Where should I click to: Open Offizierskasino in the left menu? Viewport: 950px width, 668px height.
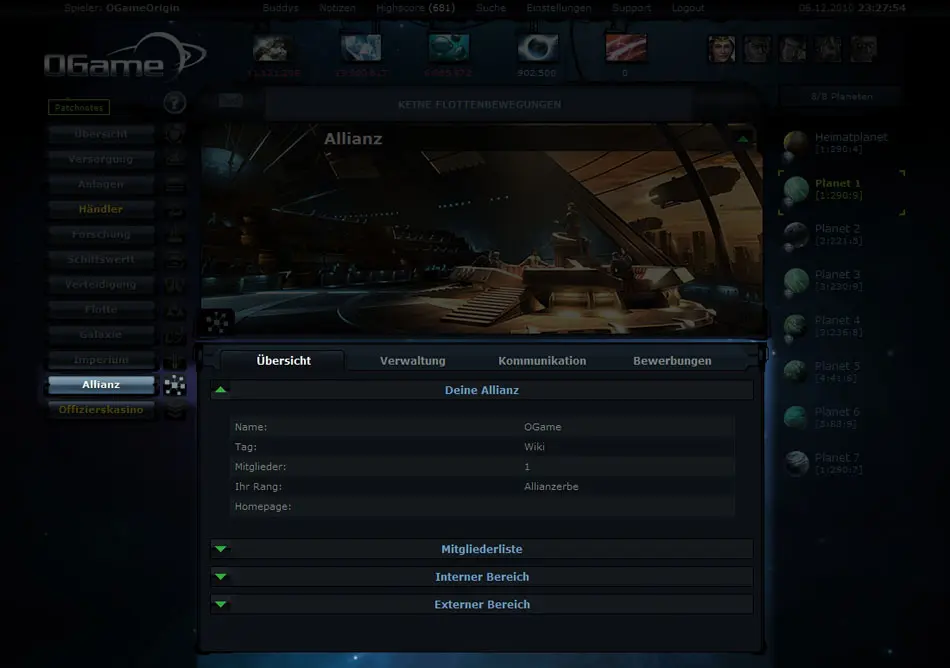pos(101,410)
